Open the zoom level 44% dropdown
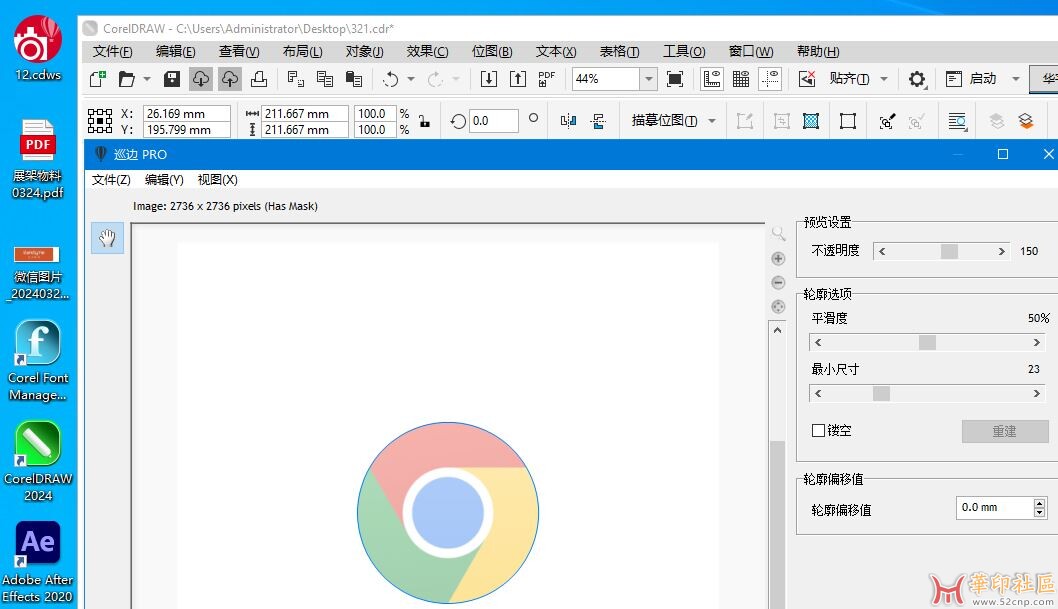The height and width of the screenshot is (609, 1058). click(x=648, y=79)
